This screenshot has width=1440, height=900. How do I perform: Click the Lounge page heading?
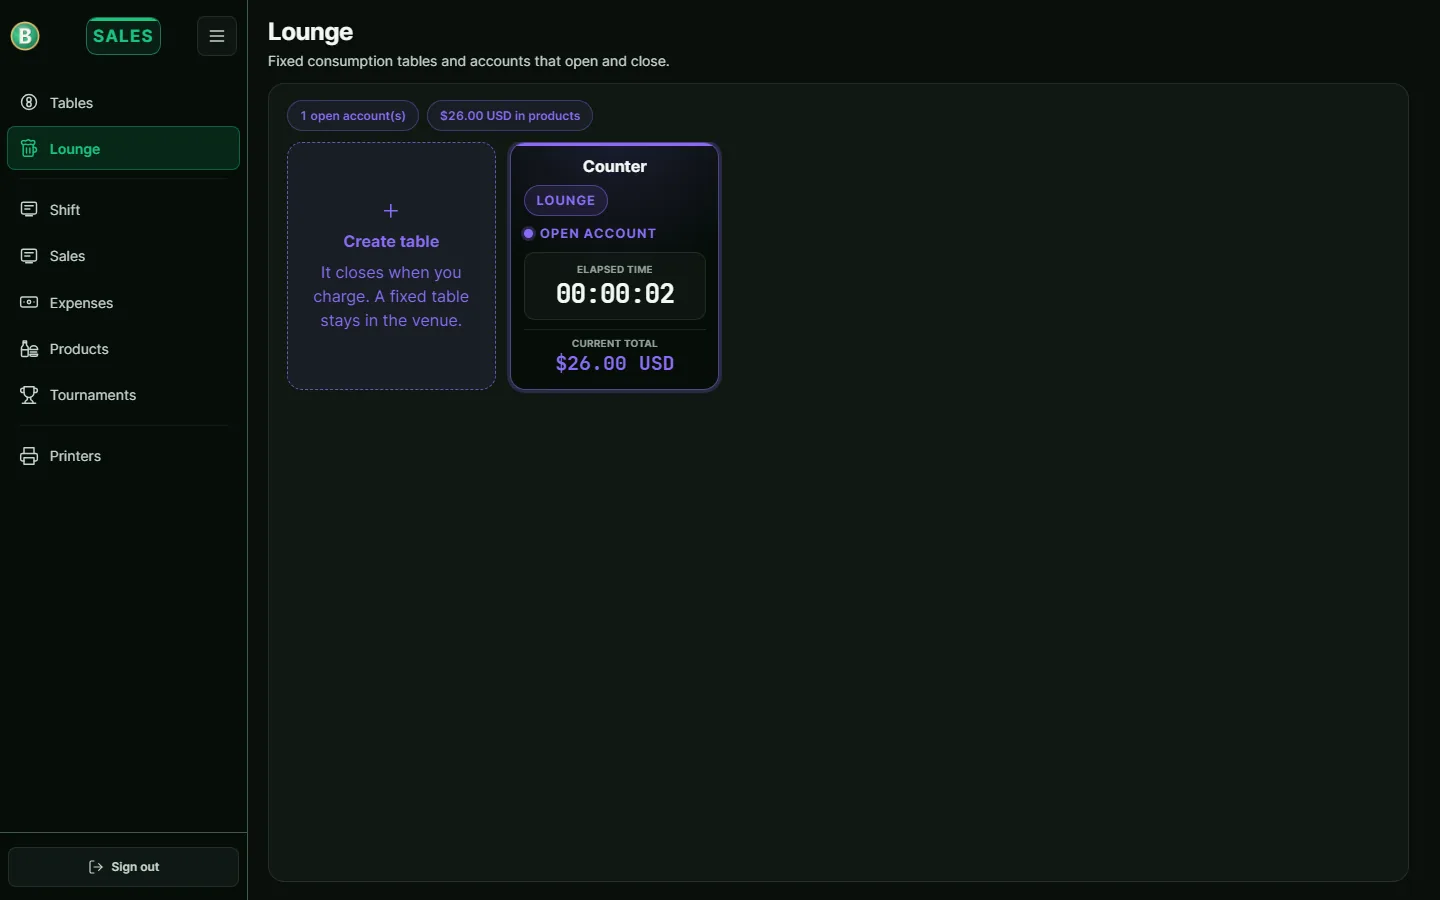click(x=311, y=32)
